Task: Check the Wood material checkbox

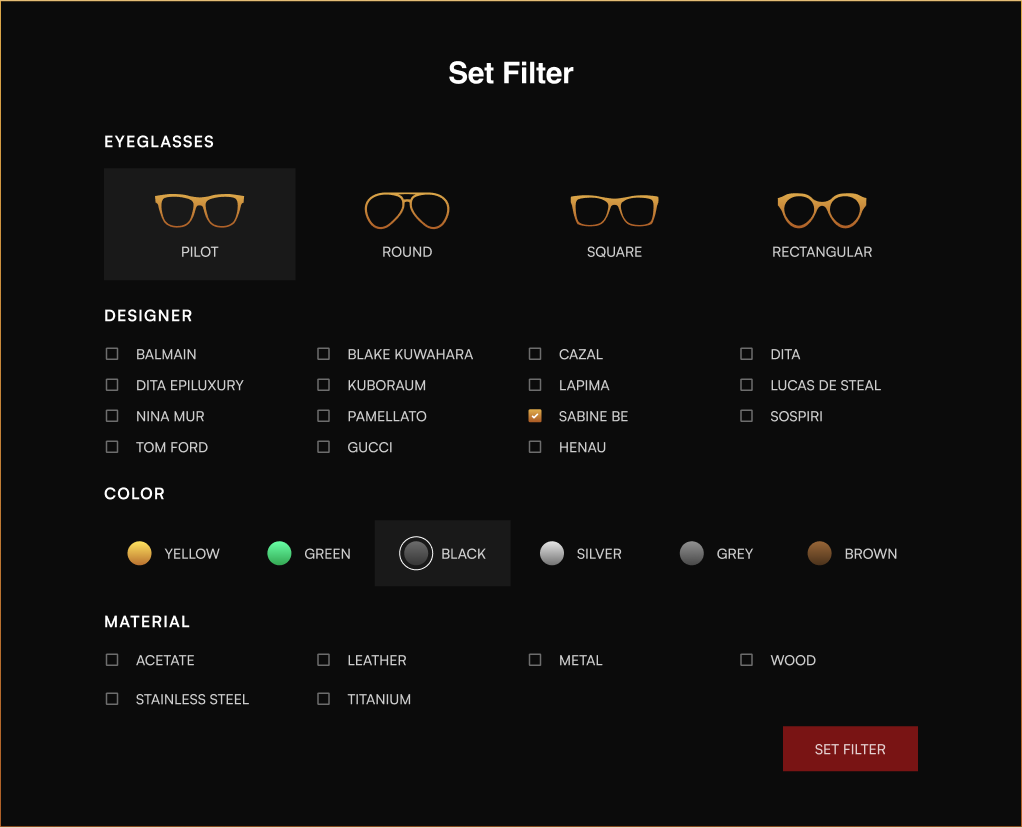Action: pos(746,660)
